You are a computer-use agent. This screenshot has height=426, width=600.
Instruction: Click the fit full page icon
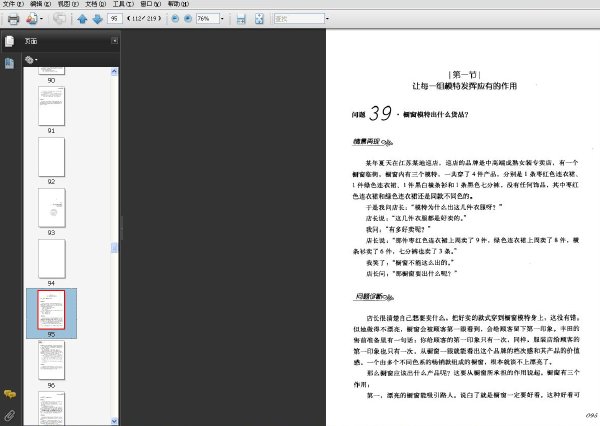tap(259, 19)
